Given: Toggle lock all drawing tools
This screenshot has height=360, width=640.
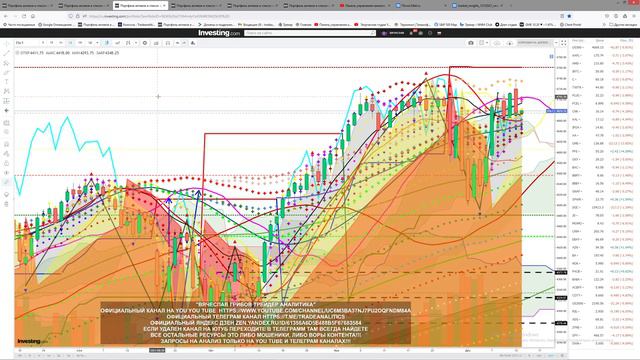Looking at the screenshot, I should 6,163.
